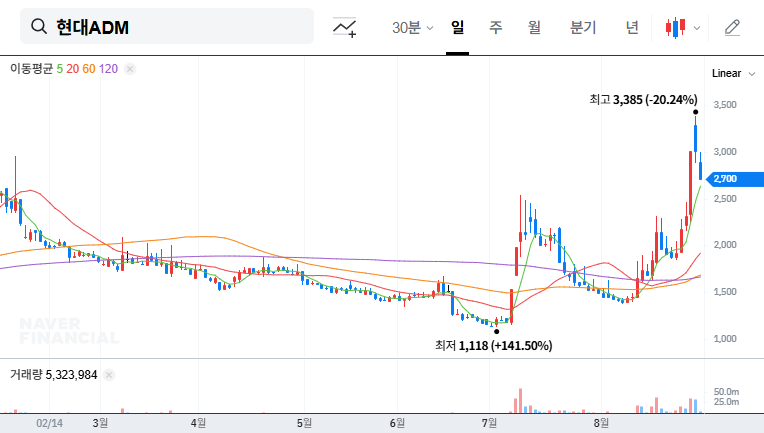Image resolution: width=764 pixels, height=433 pixels.
Task: Click the 최저 1,118 low label
Action: 494,346
